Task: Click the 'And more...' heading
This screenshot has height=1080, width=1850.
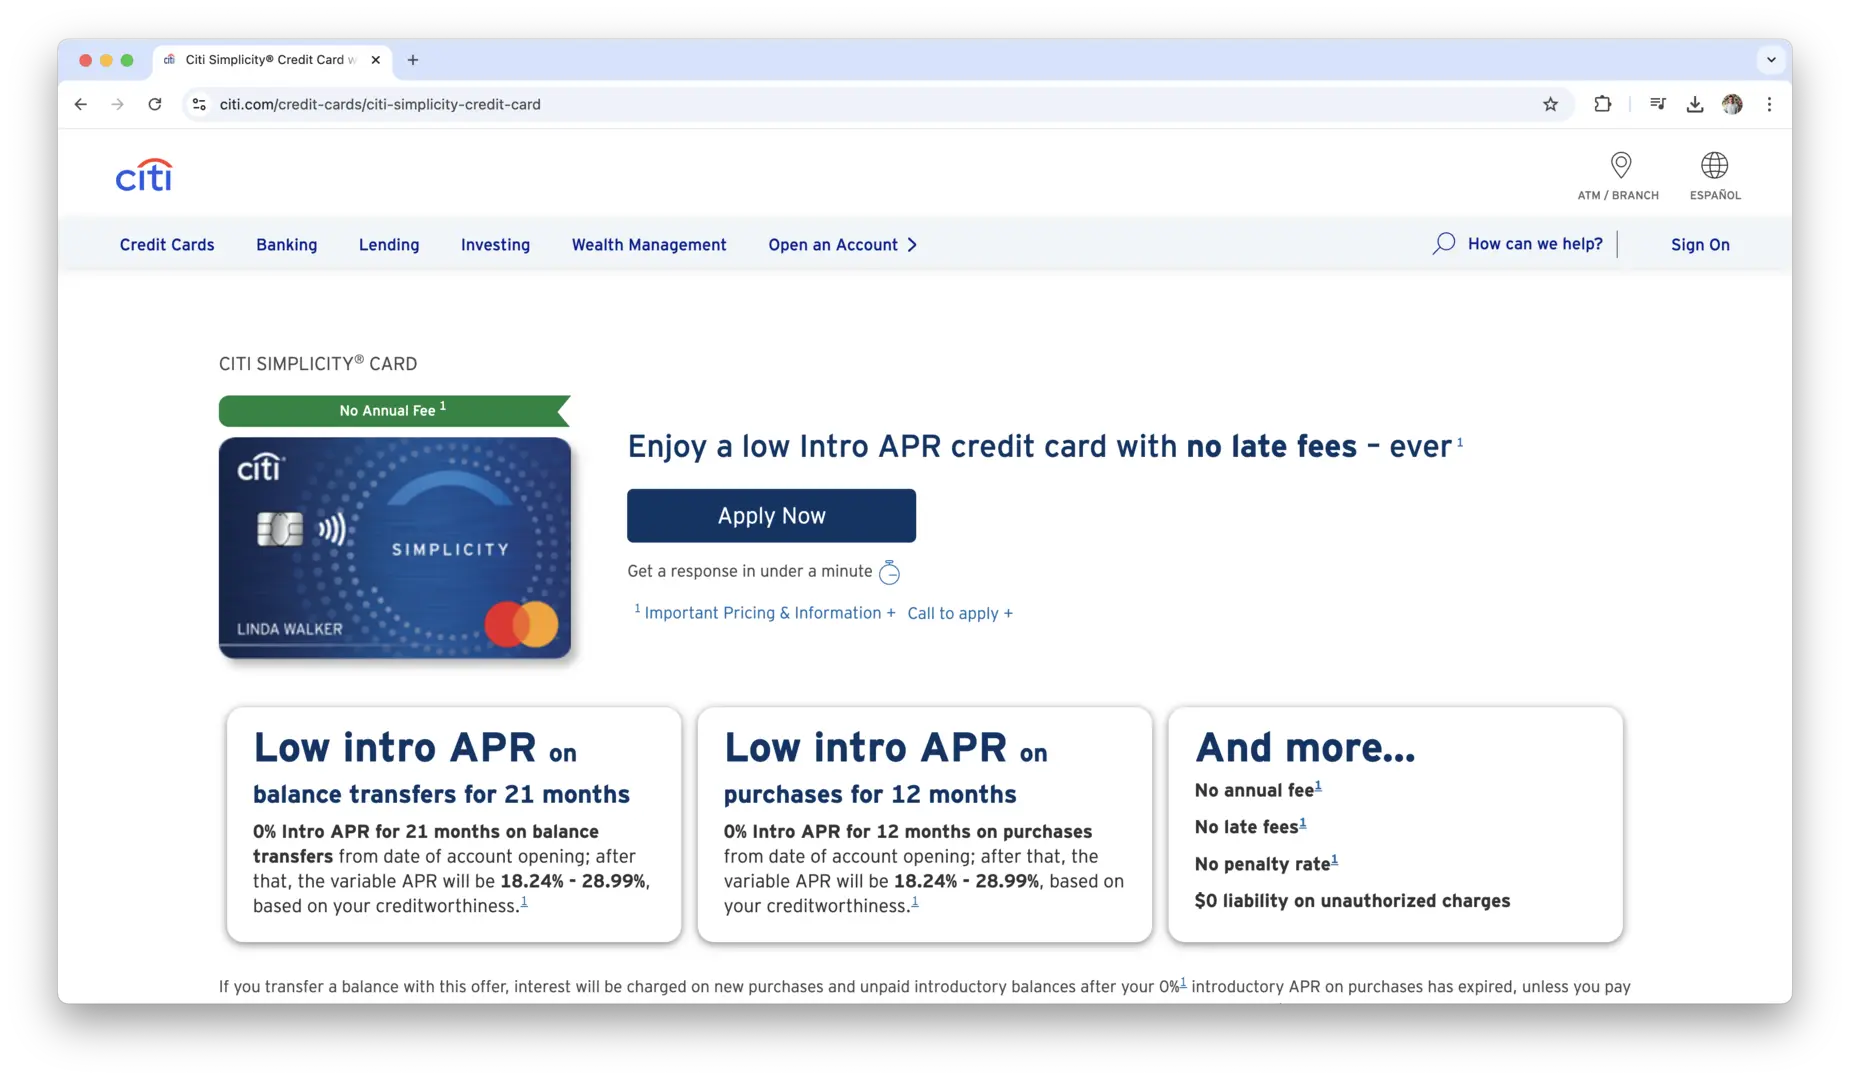Action: [x=1305, y=748]
